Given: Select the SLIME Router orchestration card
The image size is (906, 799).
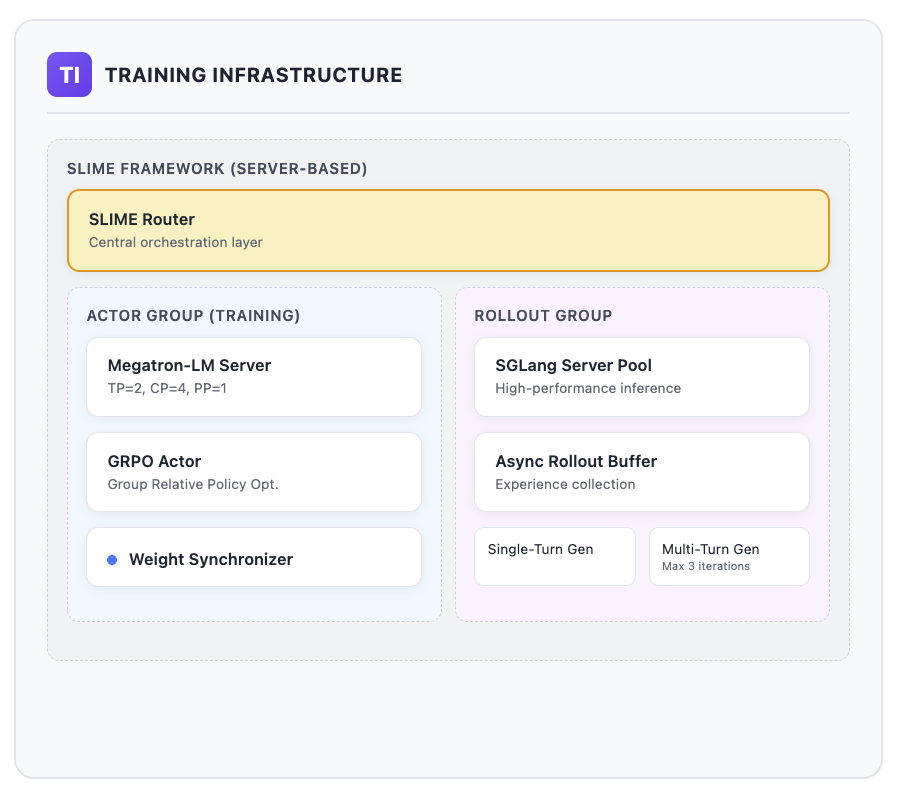Looking at the screenshot, I should pyautogui.click(x=448, y=230).
